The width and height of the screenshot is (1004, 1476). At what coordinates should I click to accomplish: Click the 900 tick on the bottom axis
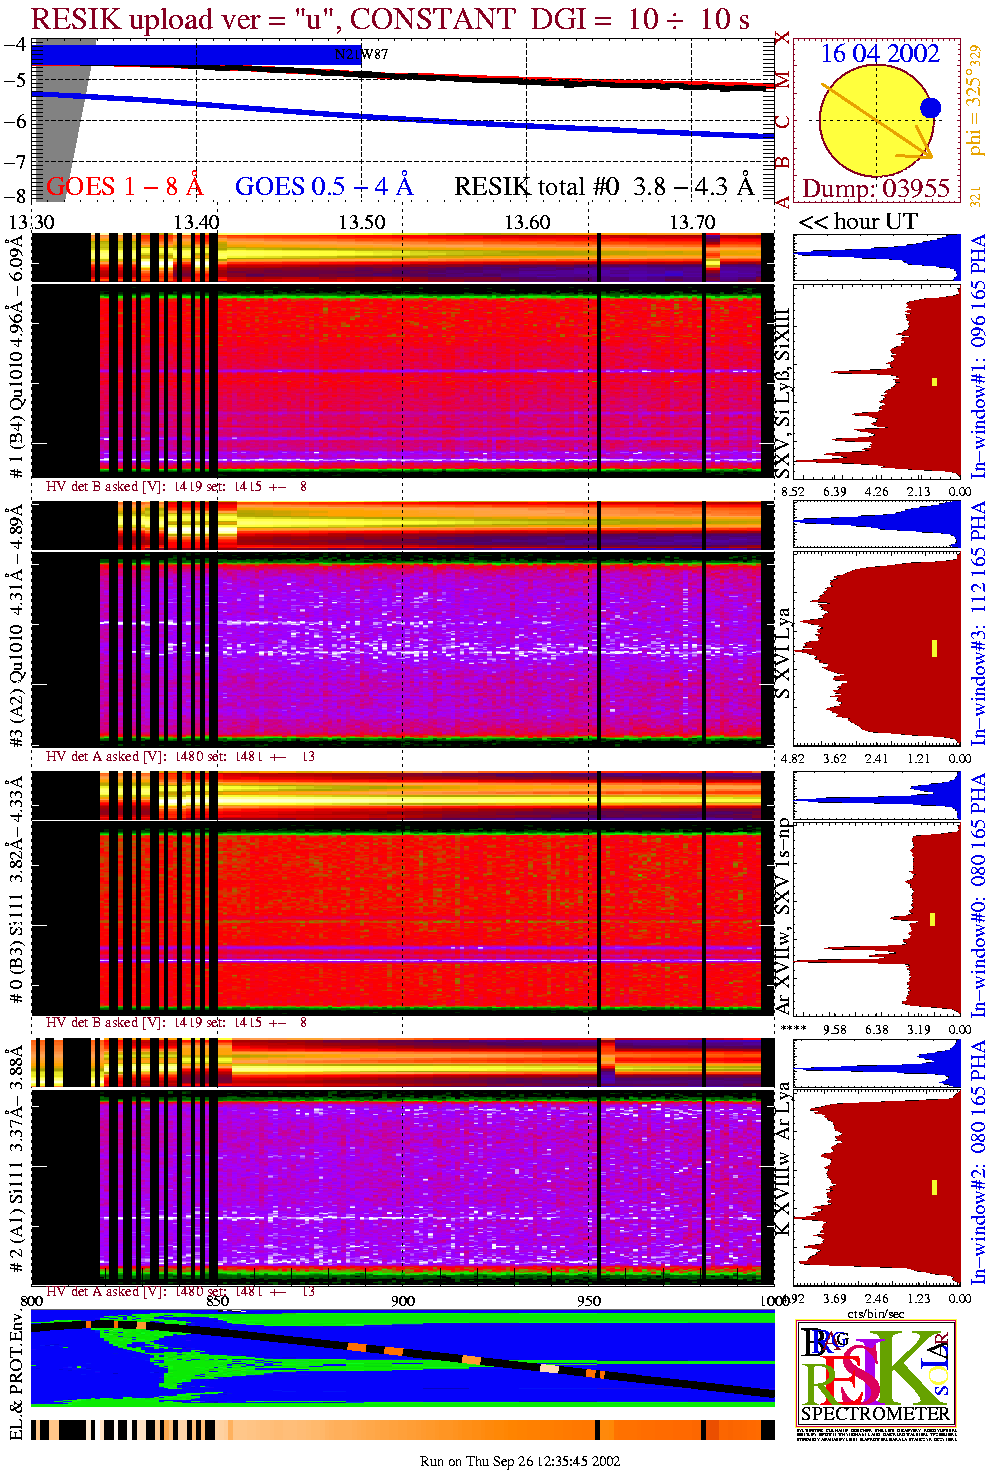[x=403, y=1301]
